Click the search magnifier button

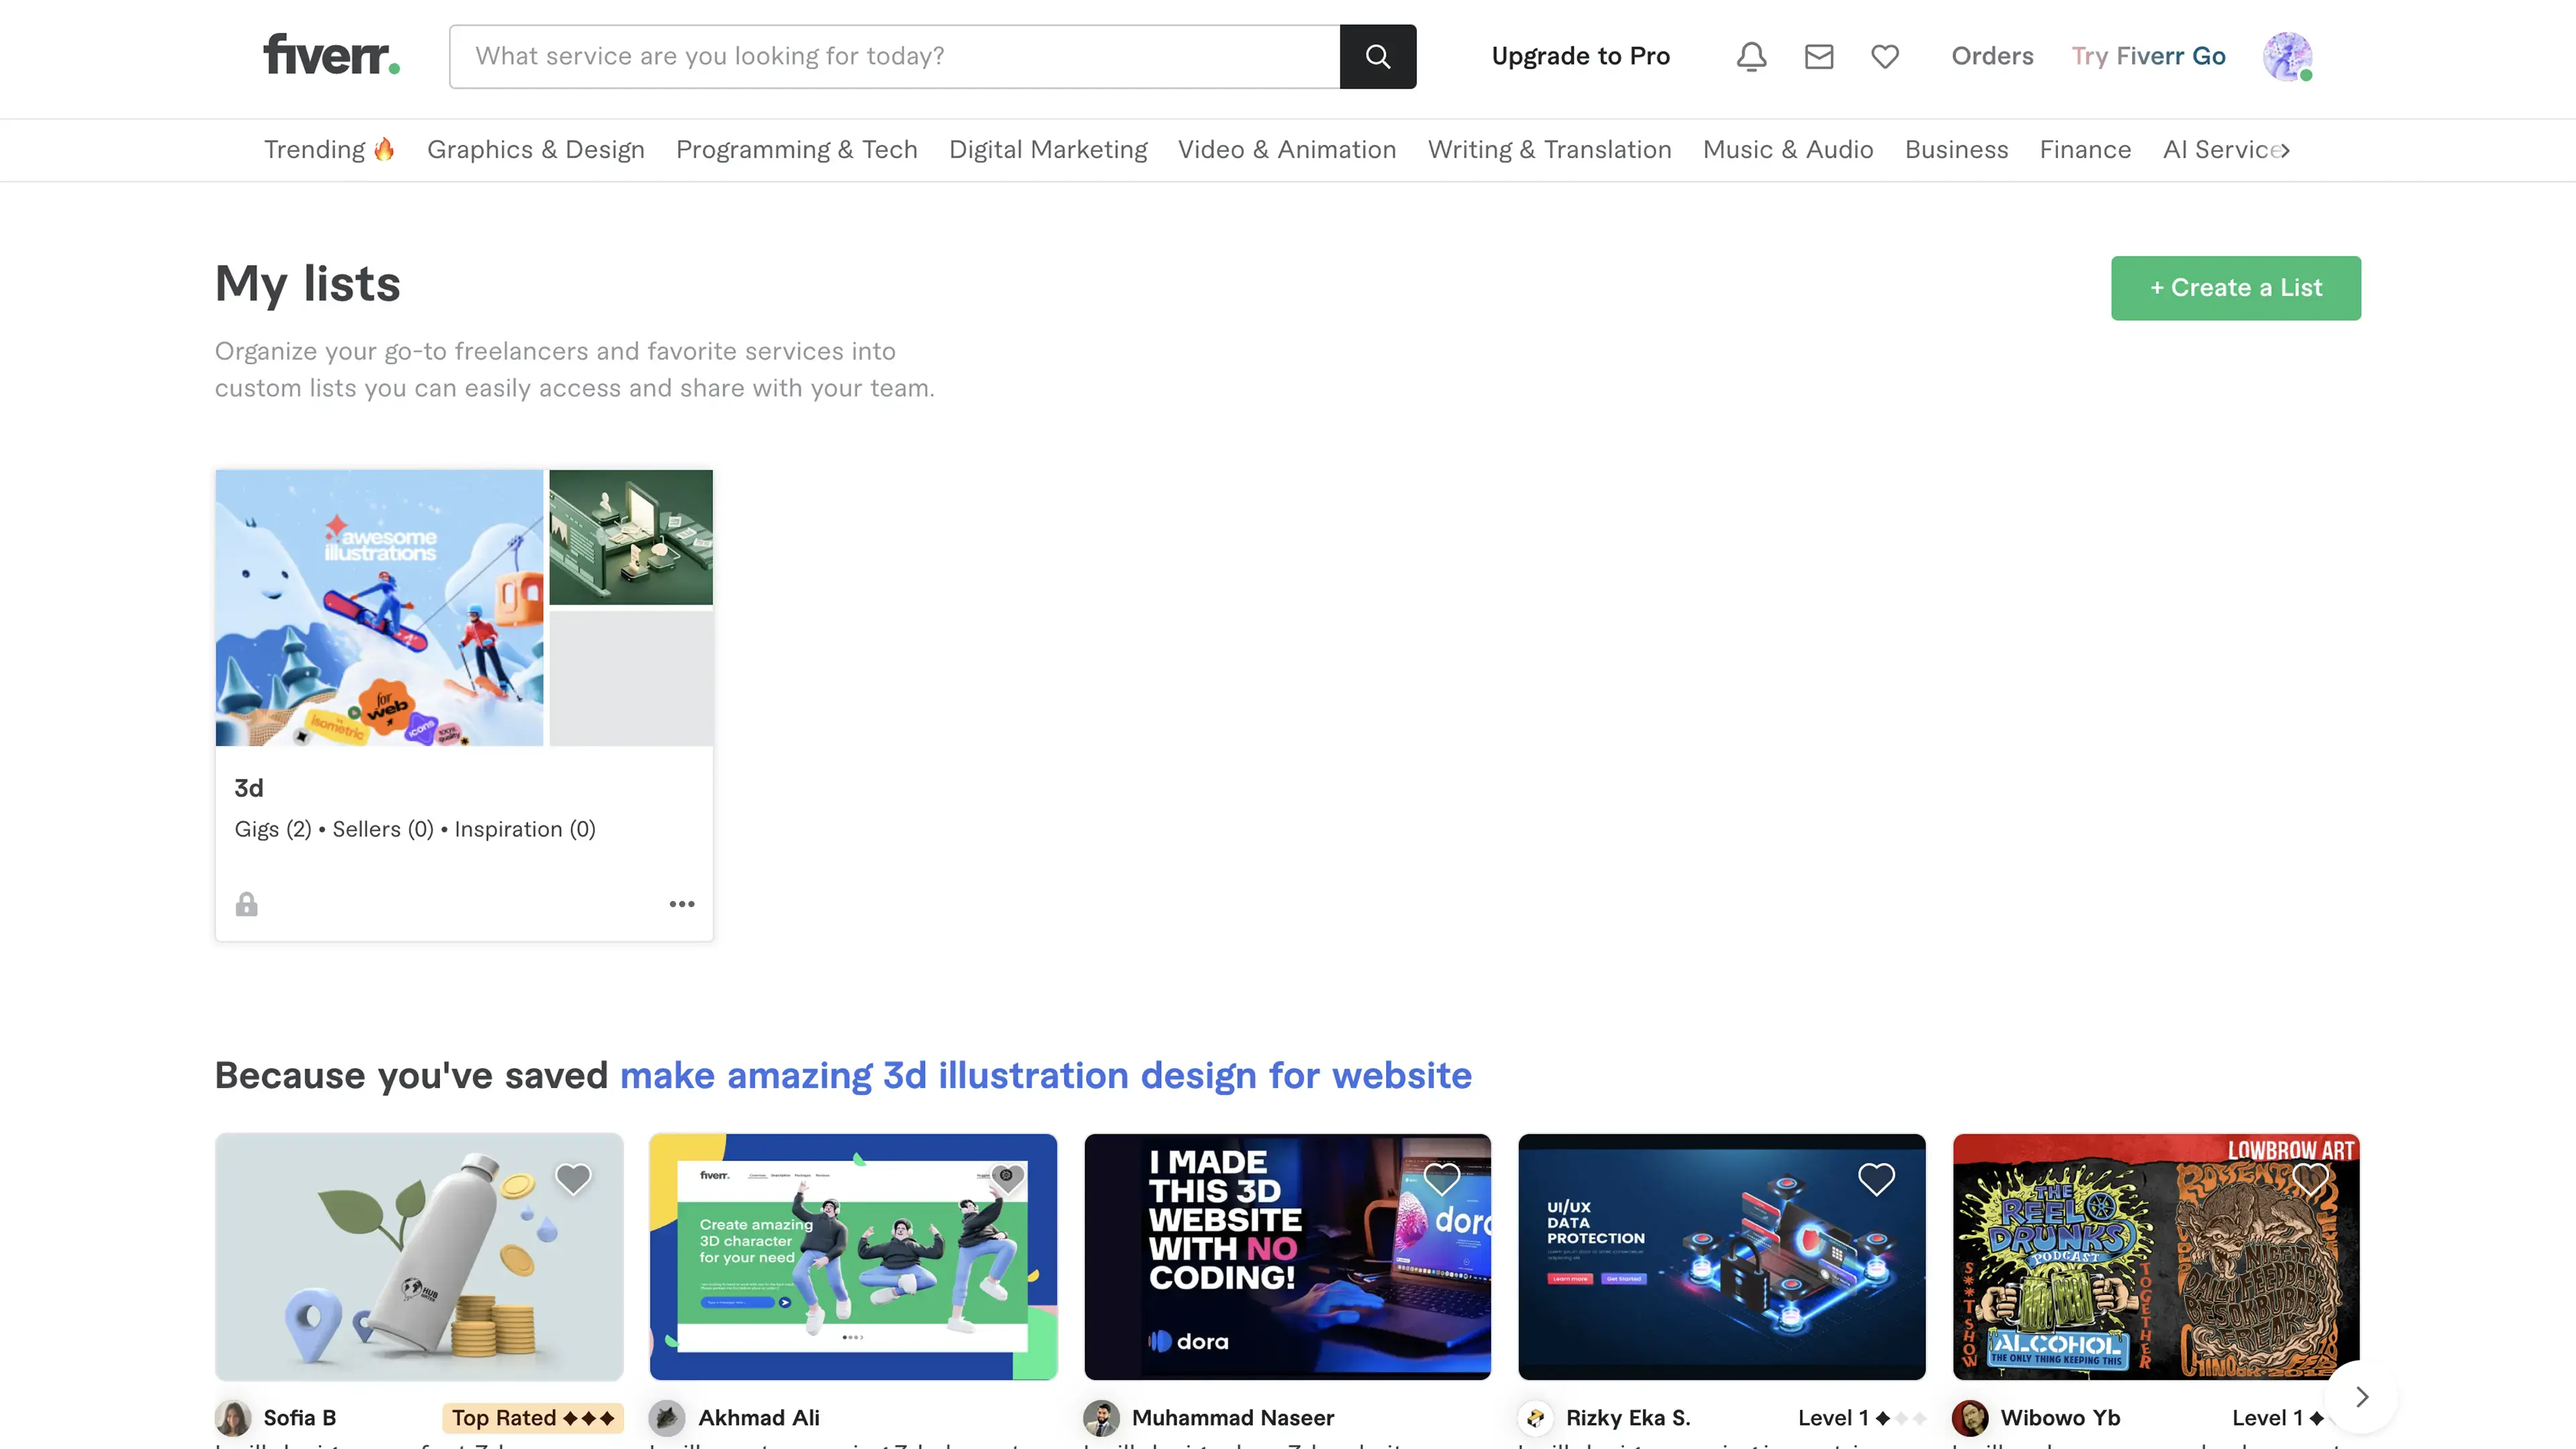point(1377,56)
